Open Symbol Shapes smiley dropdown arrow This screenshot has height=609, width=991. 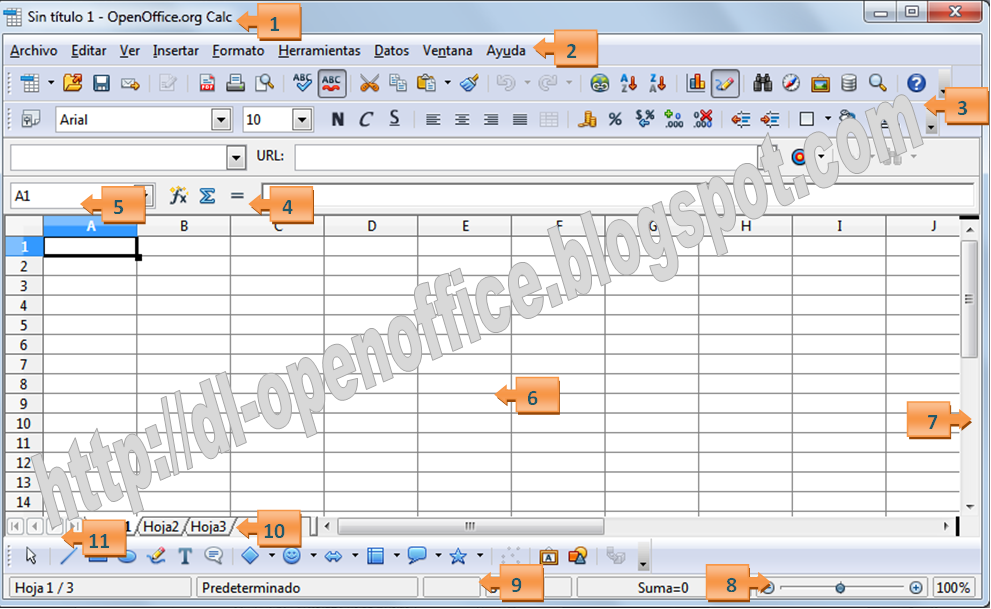pos(313,556)
